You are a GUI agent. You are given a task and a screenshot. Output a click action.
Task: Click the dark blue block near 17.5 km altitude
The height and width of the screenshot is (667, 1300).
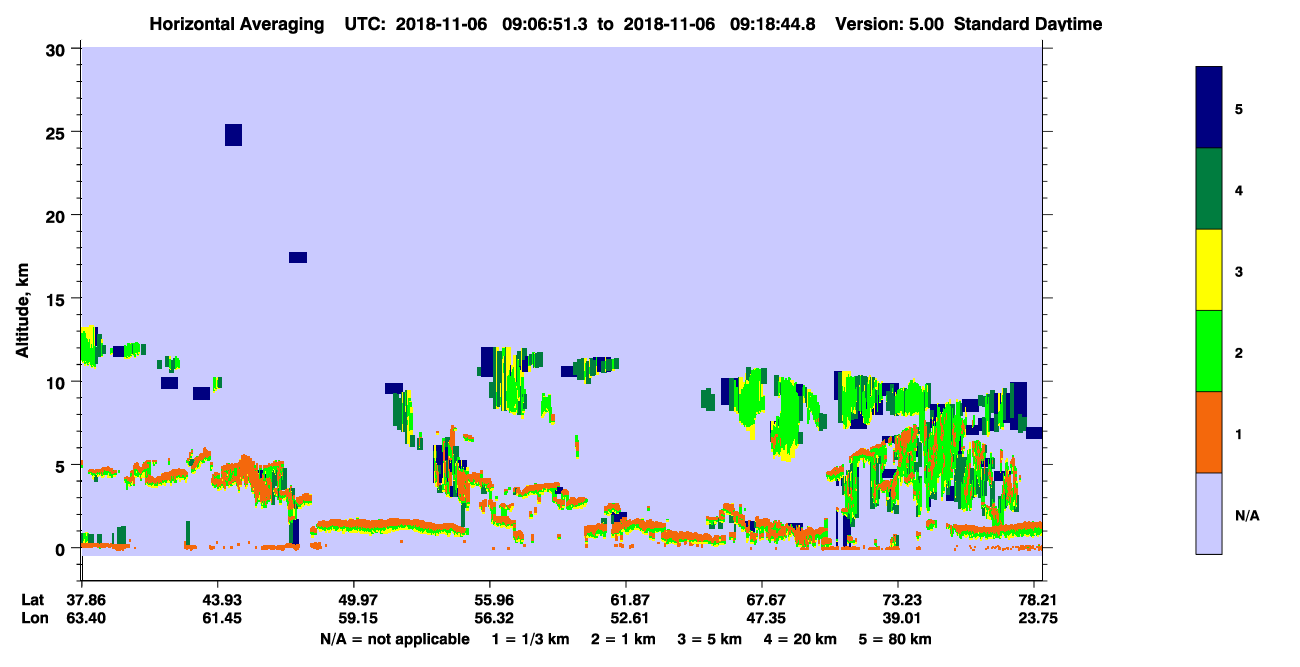(x=298, y=257)
